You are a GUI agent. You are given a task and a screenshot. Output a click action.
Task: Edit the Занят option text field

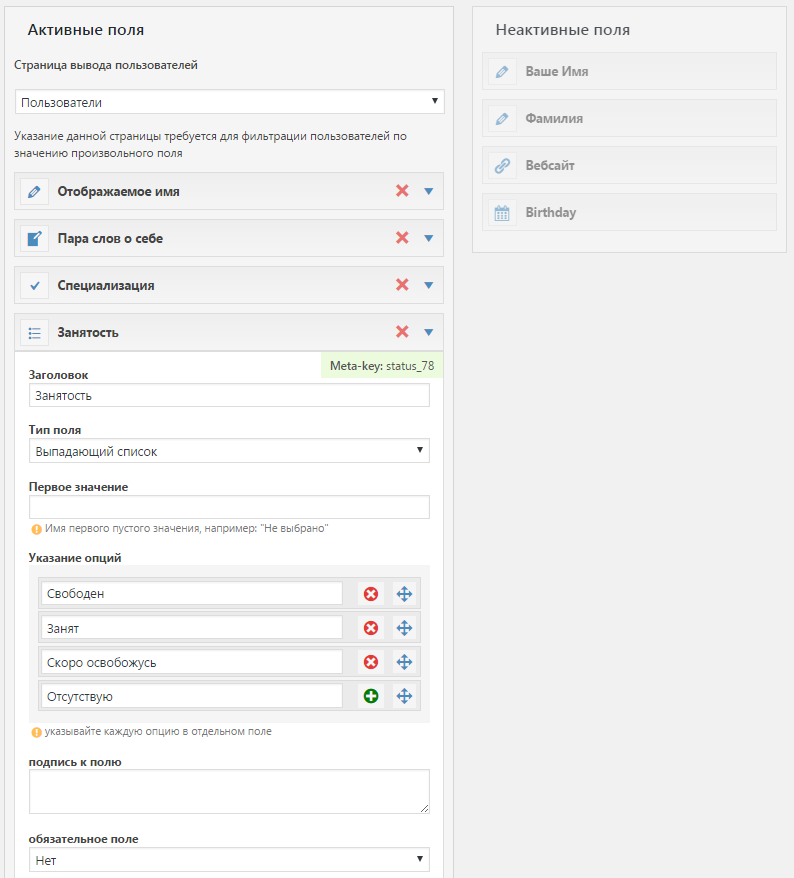pos(192,628)
